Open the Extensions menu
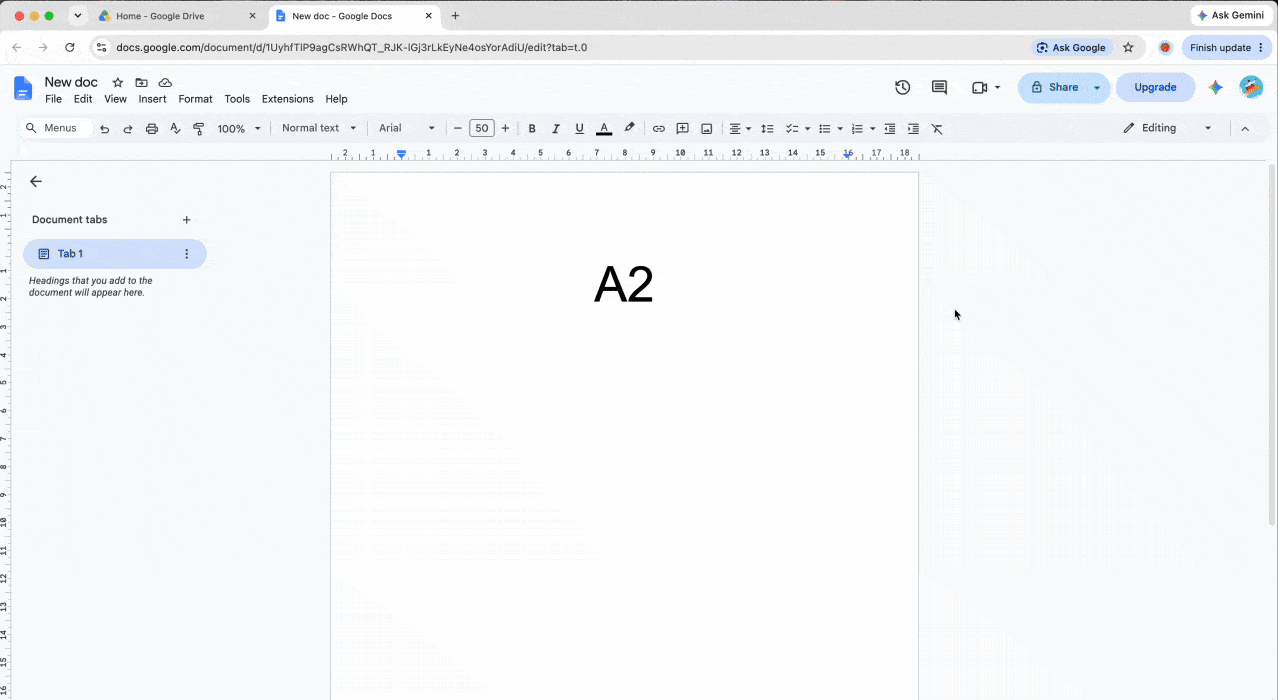The image size is (1280, 700). tap(287, 99)
